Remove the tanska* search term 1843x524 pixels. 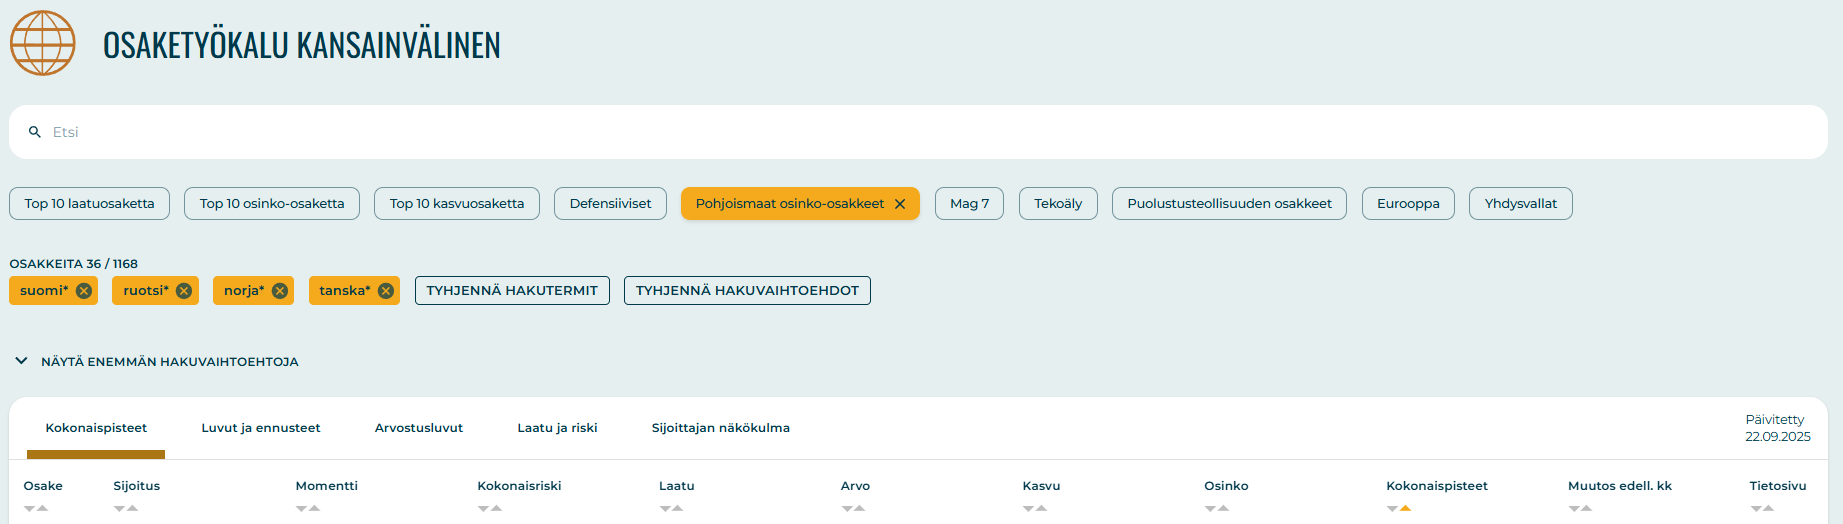[386, 291]
